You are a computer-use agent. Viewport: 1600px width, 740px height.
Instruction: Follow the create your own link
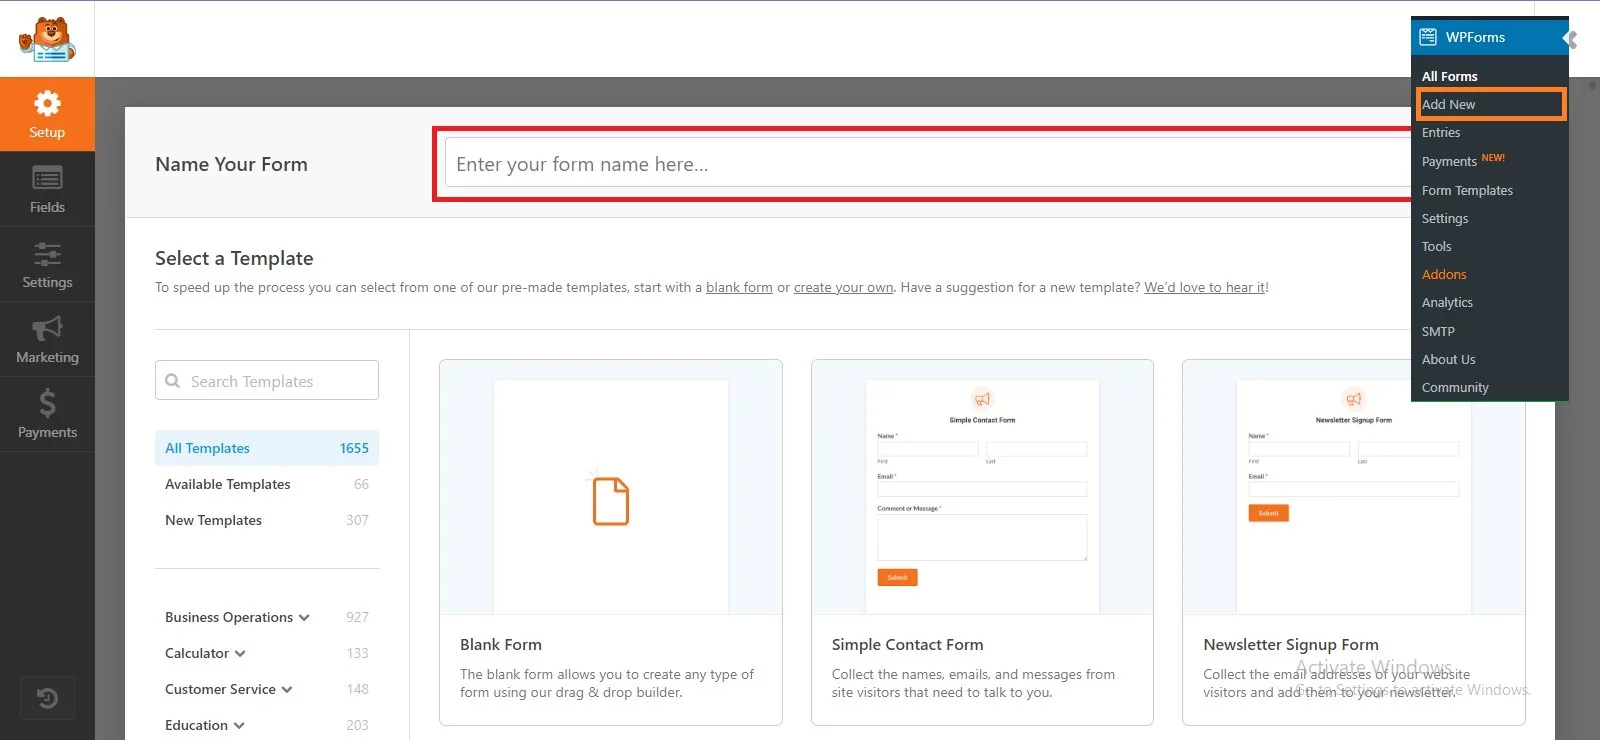click(x=844, y=287)
